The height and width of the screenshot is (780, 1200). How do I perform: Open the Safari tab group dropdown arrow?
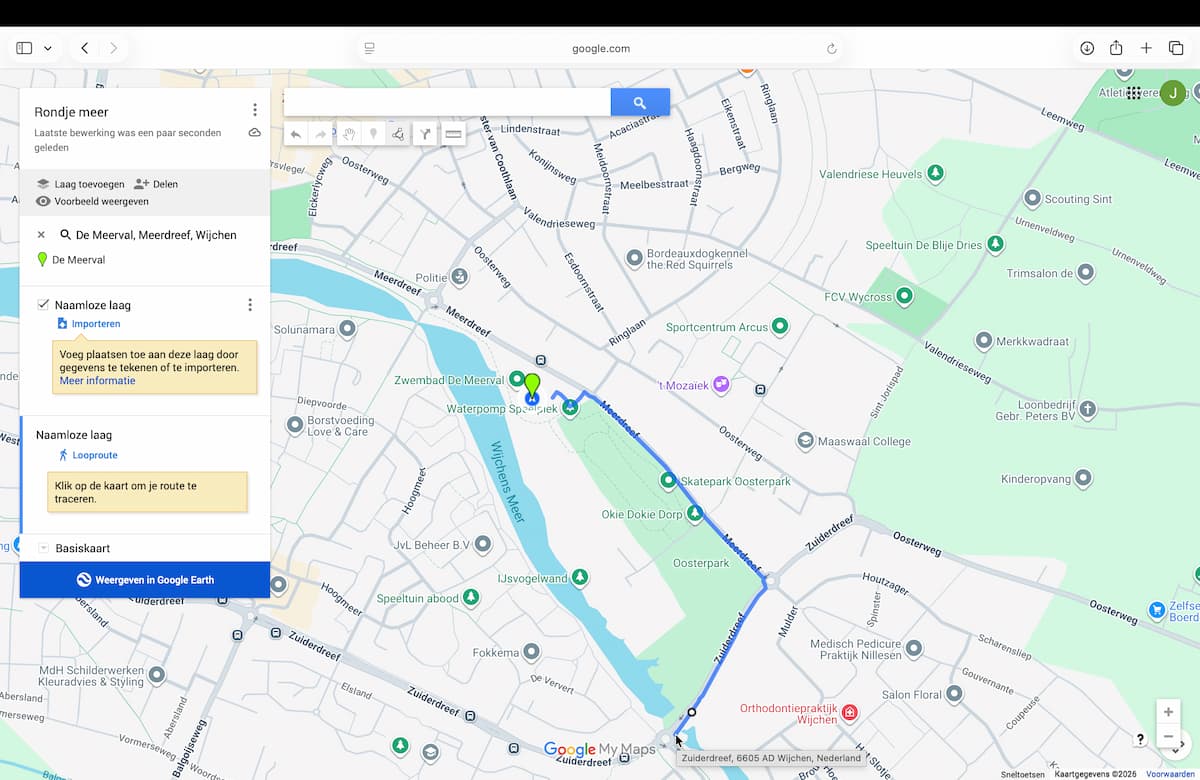click(47, 48)
